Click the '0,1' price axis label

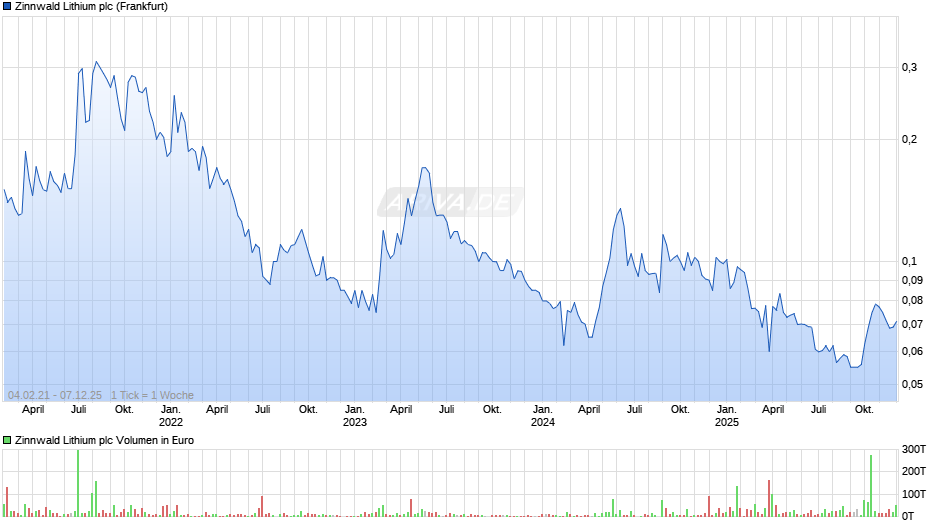coord(909,261)
